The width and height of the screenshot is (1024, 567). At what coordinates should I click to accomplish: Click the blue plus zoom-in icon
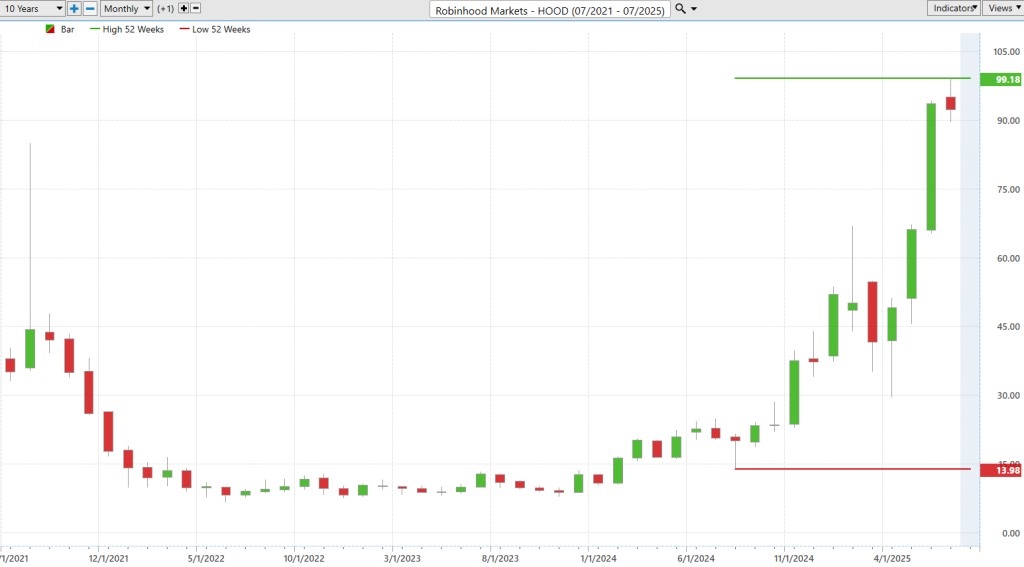click(x=74, y=8)
